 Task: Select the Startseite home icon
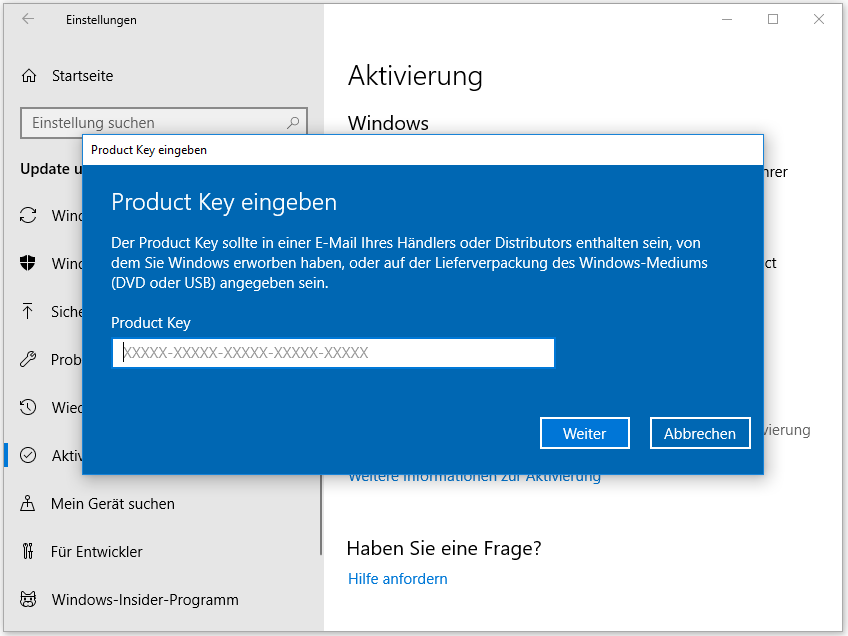point(31,75)
